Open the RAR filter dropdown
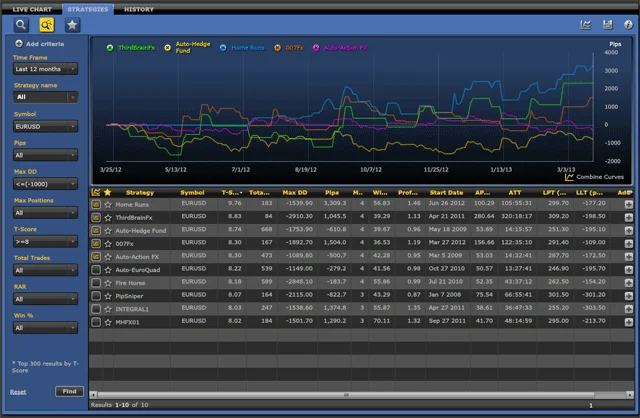Image resolution: width=640 pixels, height=418 pixels. (45, 299)
